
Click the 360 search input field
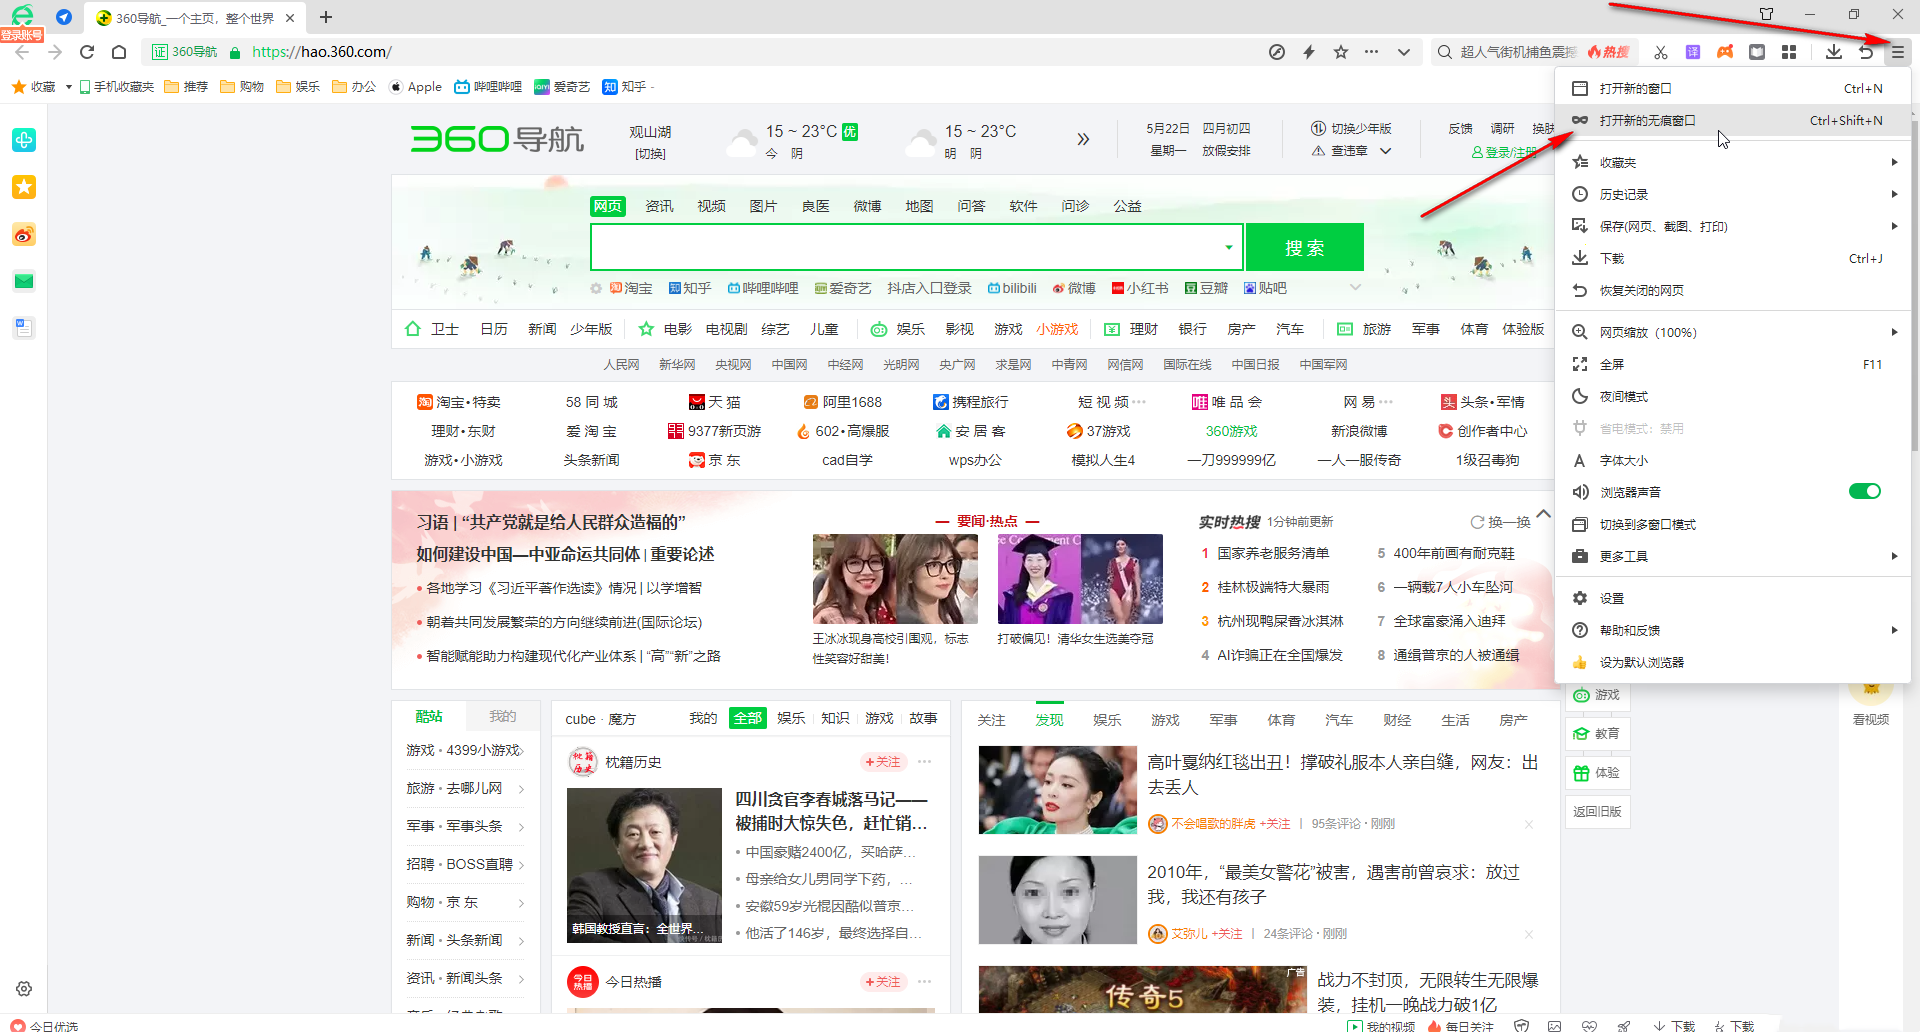coord(908,247)
